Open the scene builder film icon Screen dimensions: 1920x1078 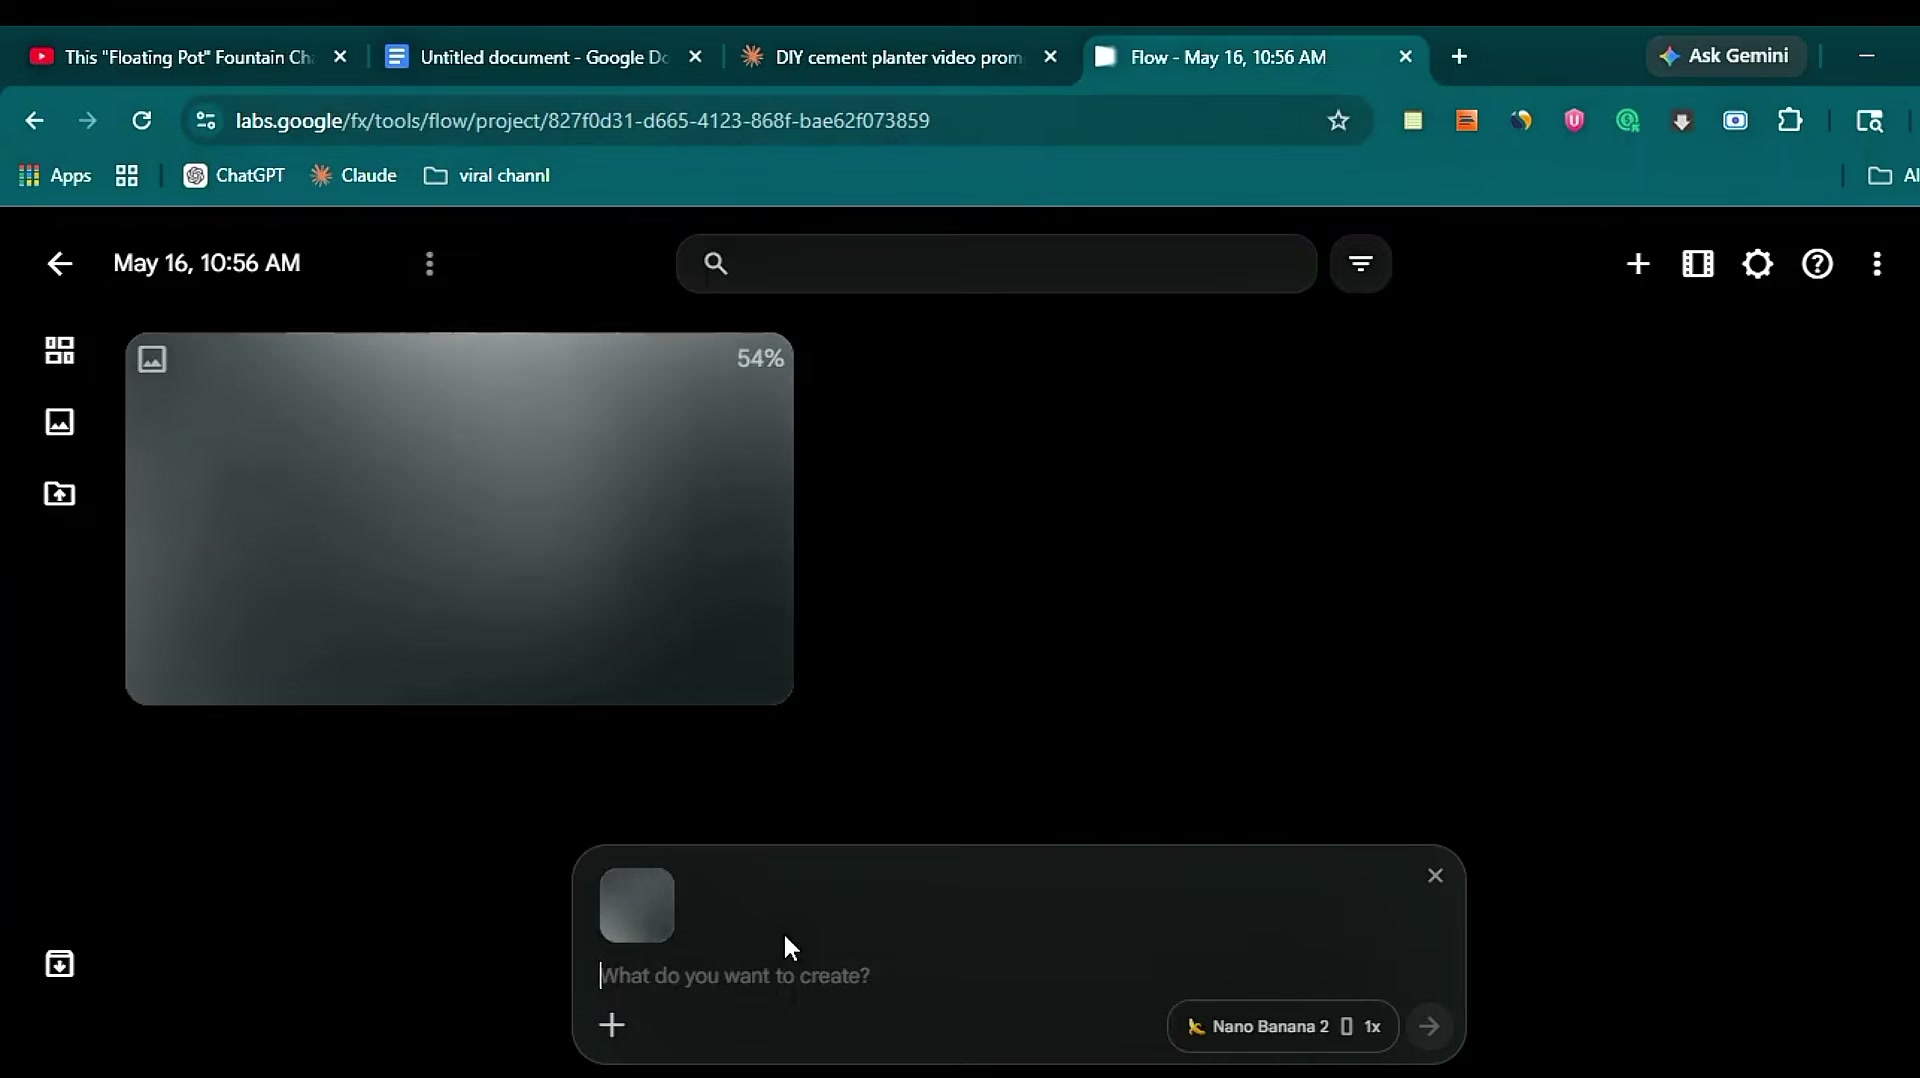coord(1698,264)
